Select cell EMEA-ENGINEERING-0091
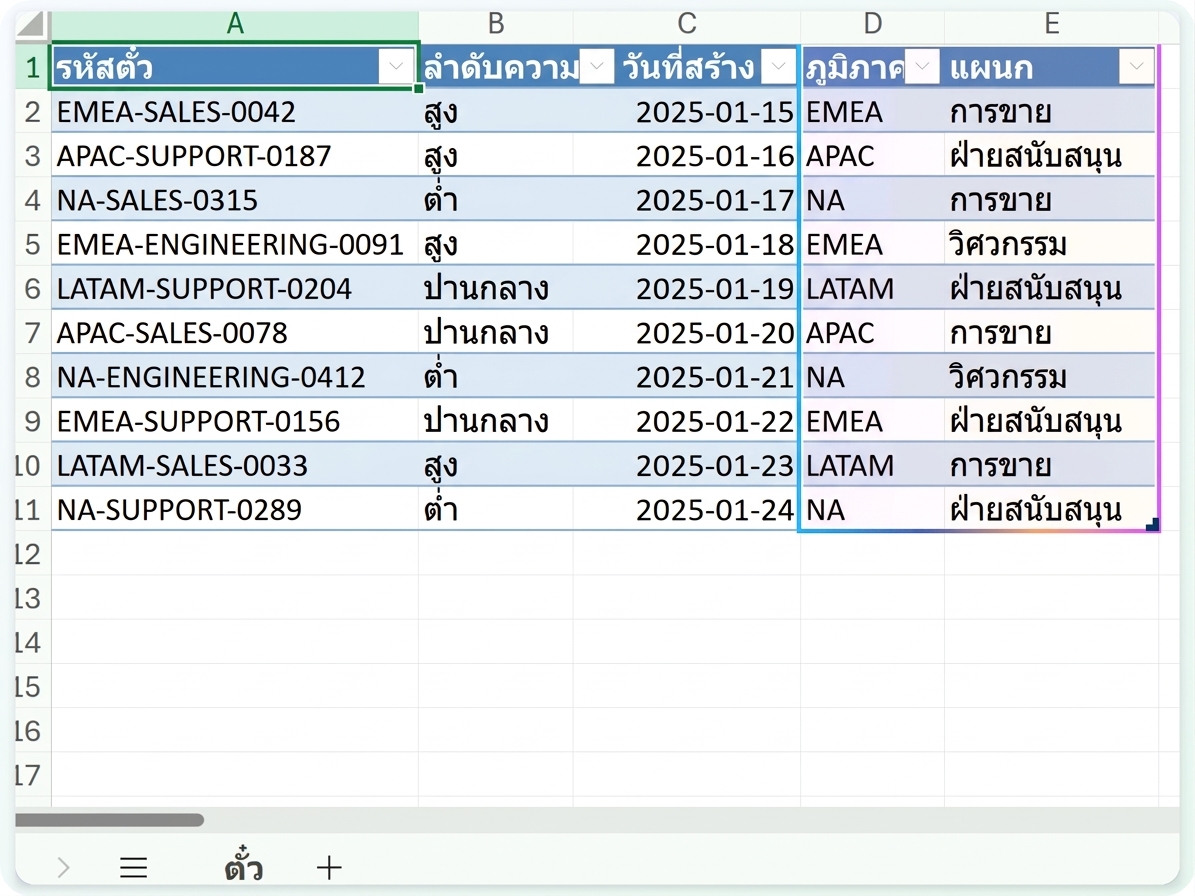Image resolution: width=1195 pixels, height=896 pixels. 235,245
